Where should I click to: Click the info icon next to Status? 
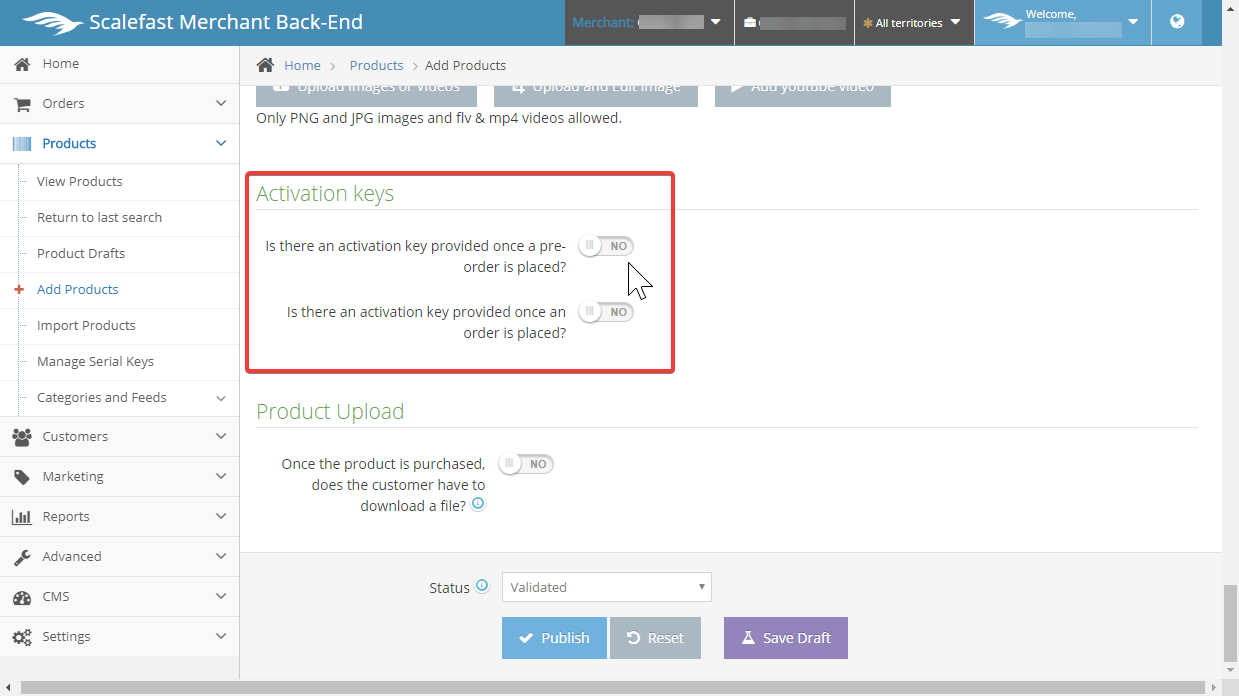[482, 586]
